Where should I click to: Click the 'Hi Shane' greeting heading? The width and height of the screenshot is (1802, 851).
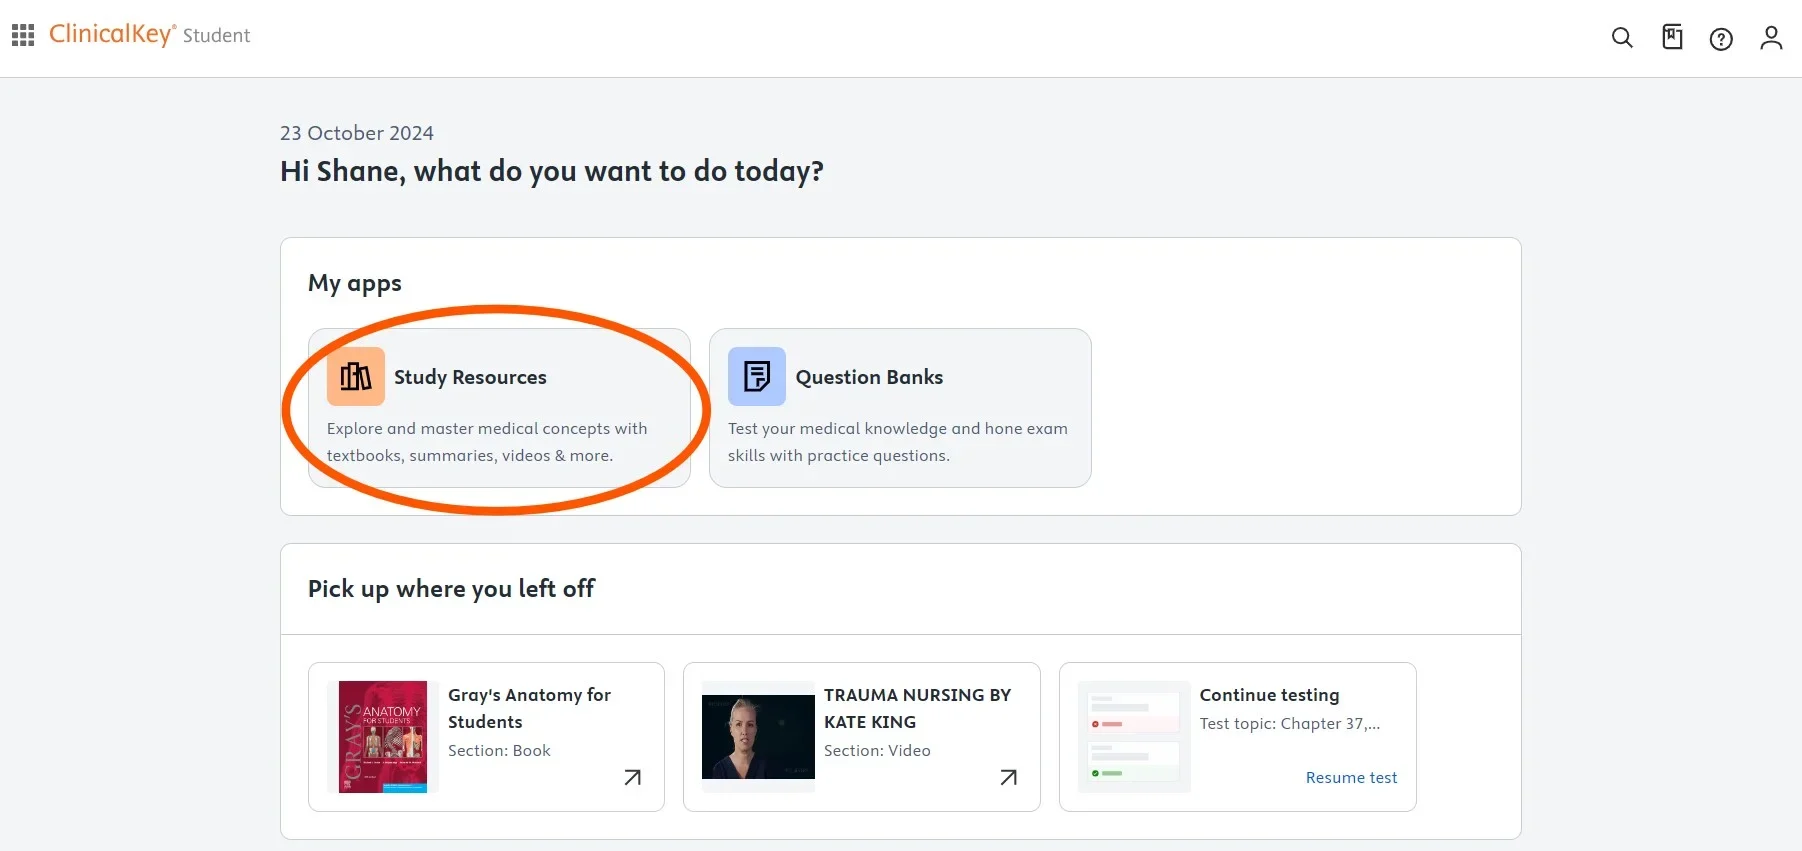[552, 172]
